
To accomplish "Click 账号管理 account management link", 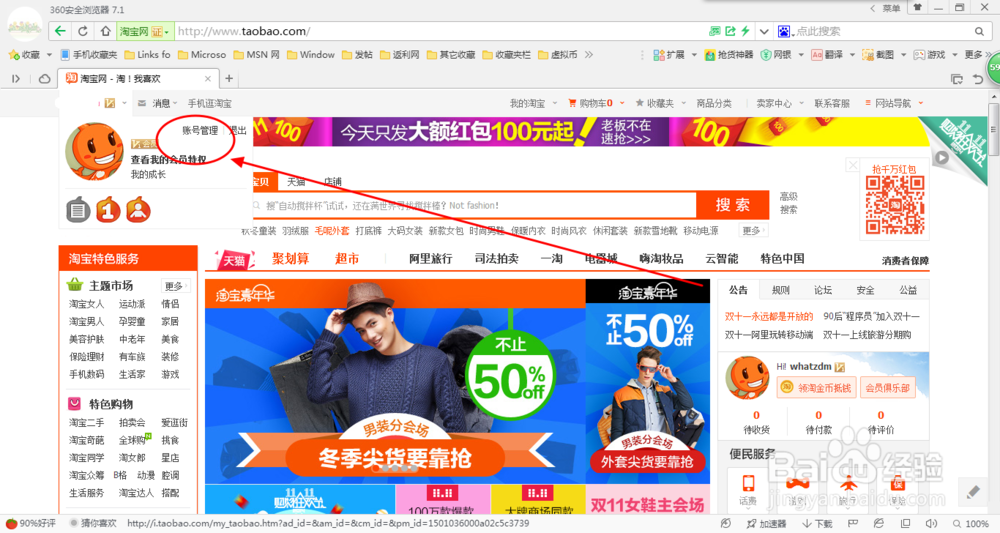I will pos(200,131).
